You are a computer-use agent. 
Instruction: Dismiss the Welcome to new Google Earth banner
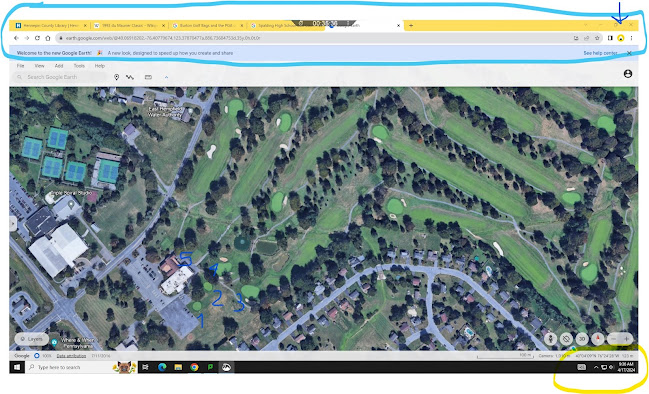(629, 53)
